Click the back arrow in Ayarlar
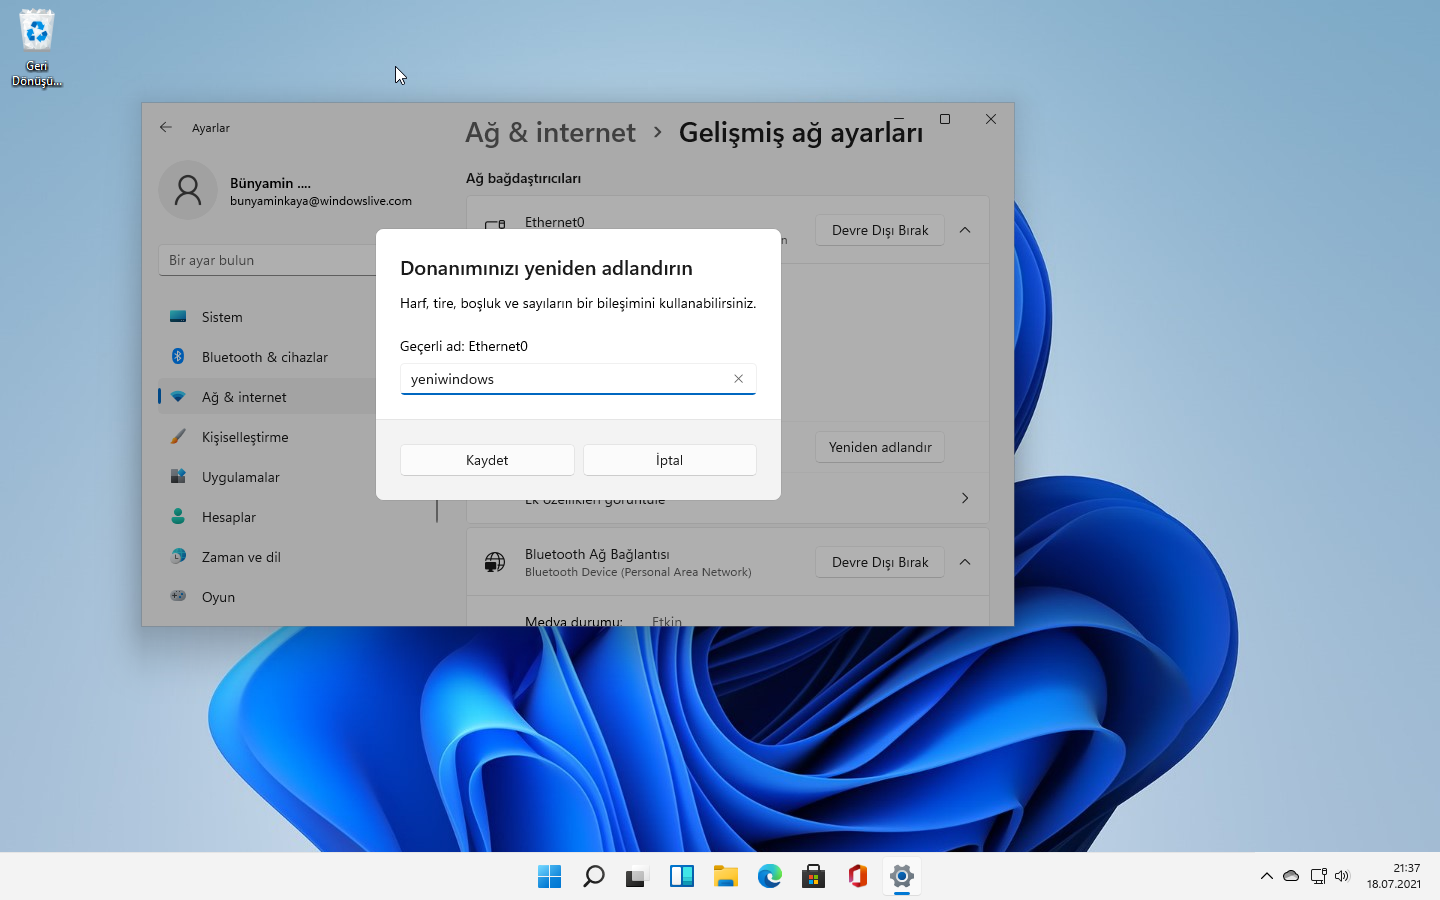1440x900 pixels. point(166,127)
